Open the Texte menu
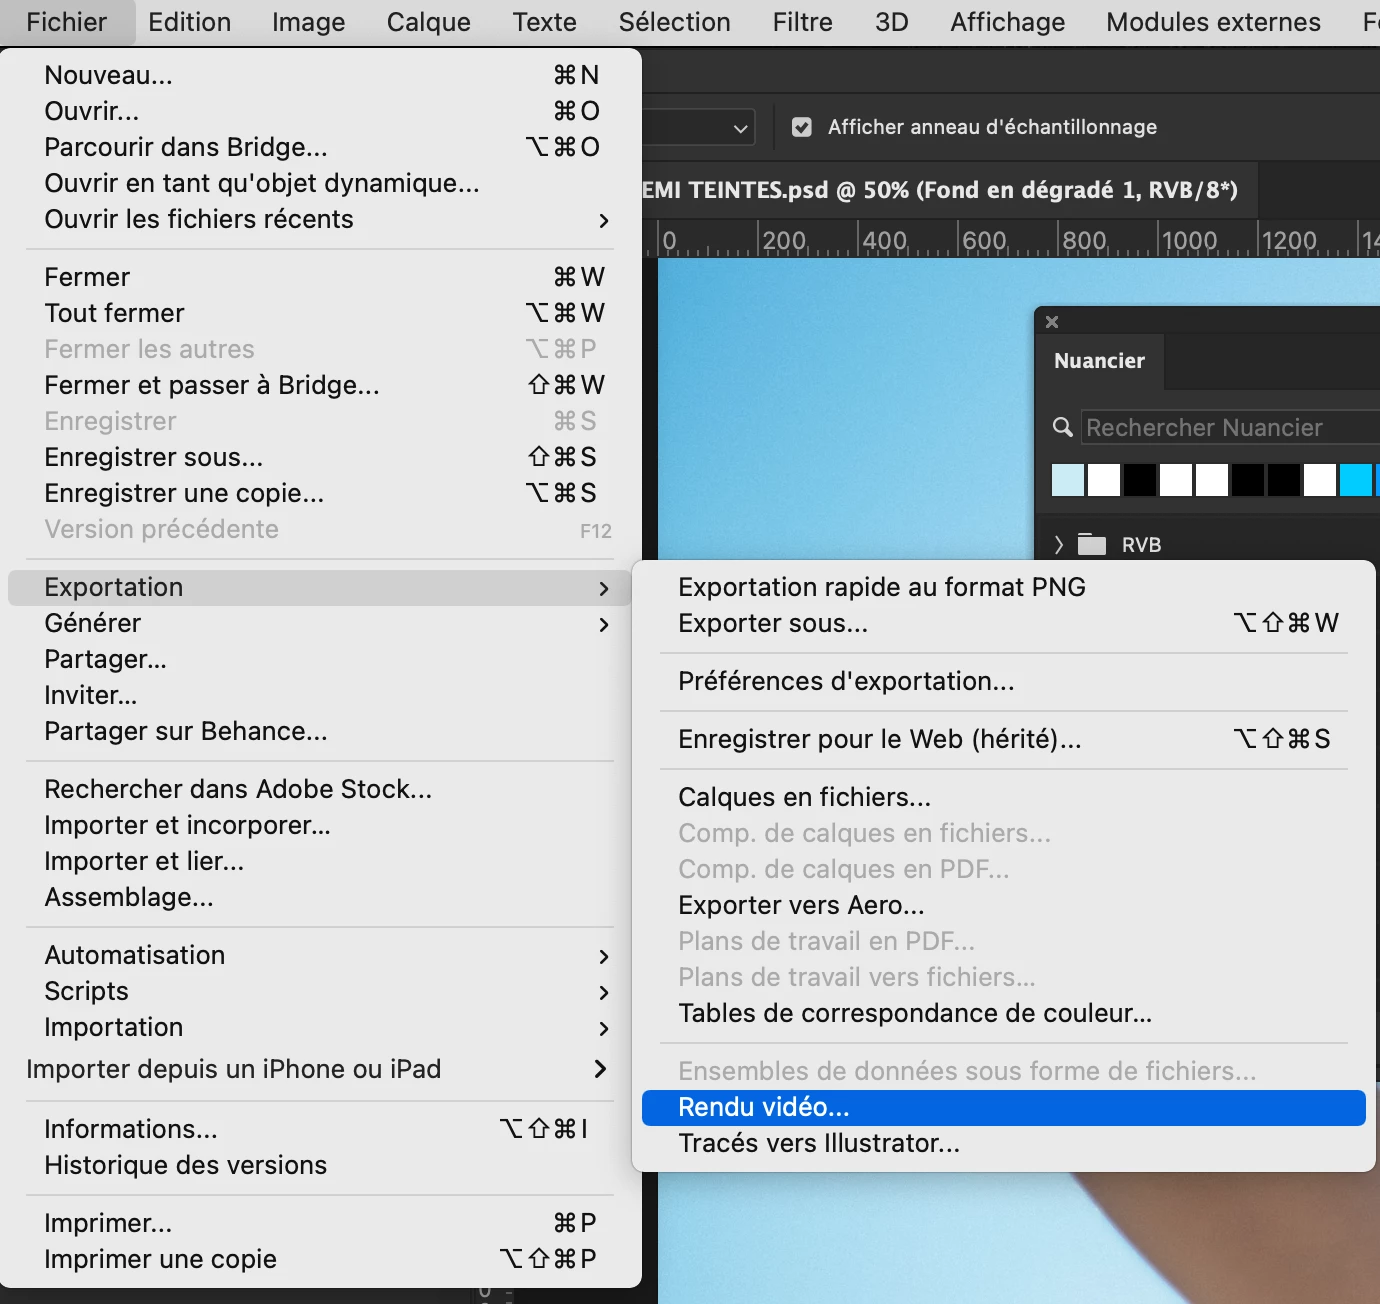This screenshot has width=1380, height=1304. pyautogui.click(x=545, y=22)
